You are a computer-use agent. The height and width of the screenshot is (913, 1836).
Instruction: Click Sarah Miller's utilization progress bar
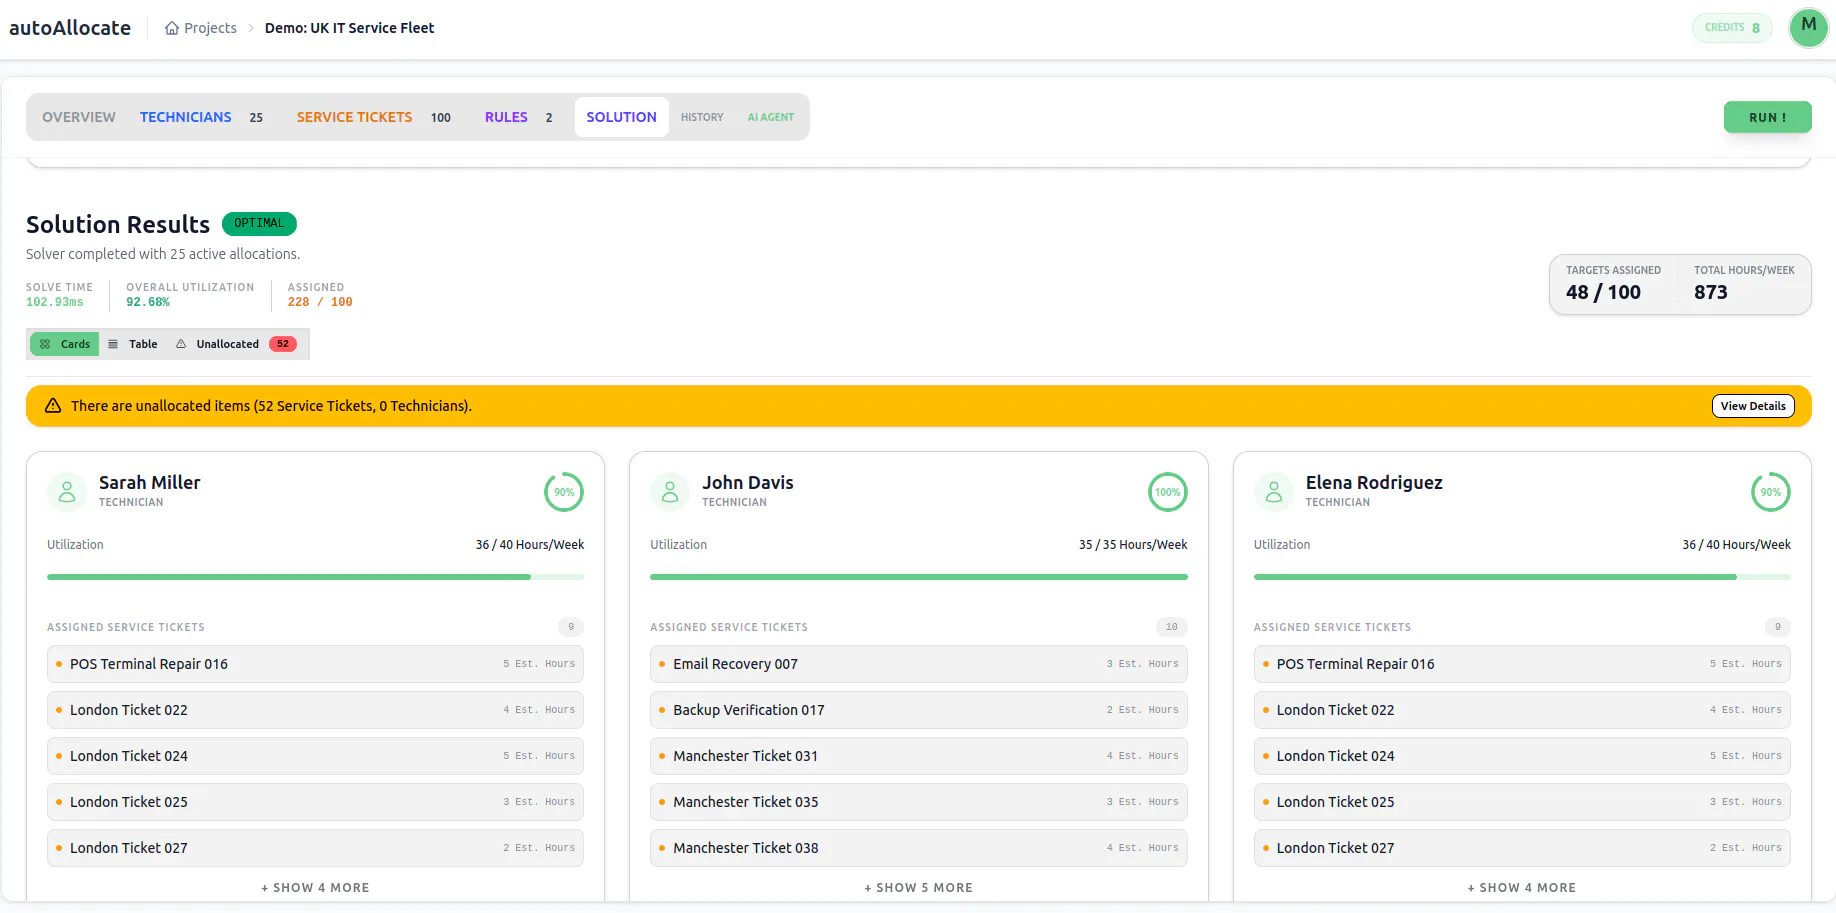point(315,577)
